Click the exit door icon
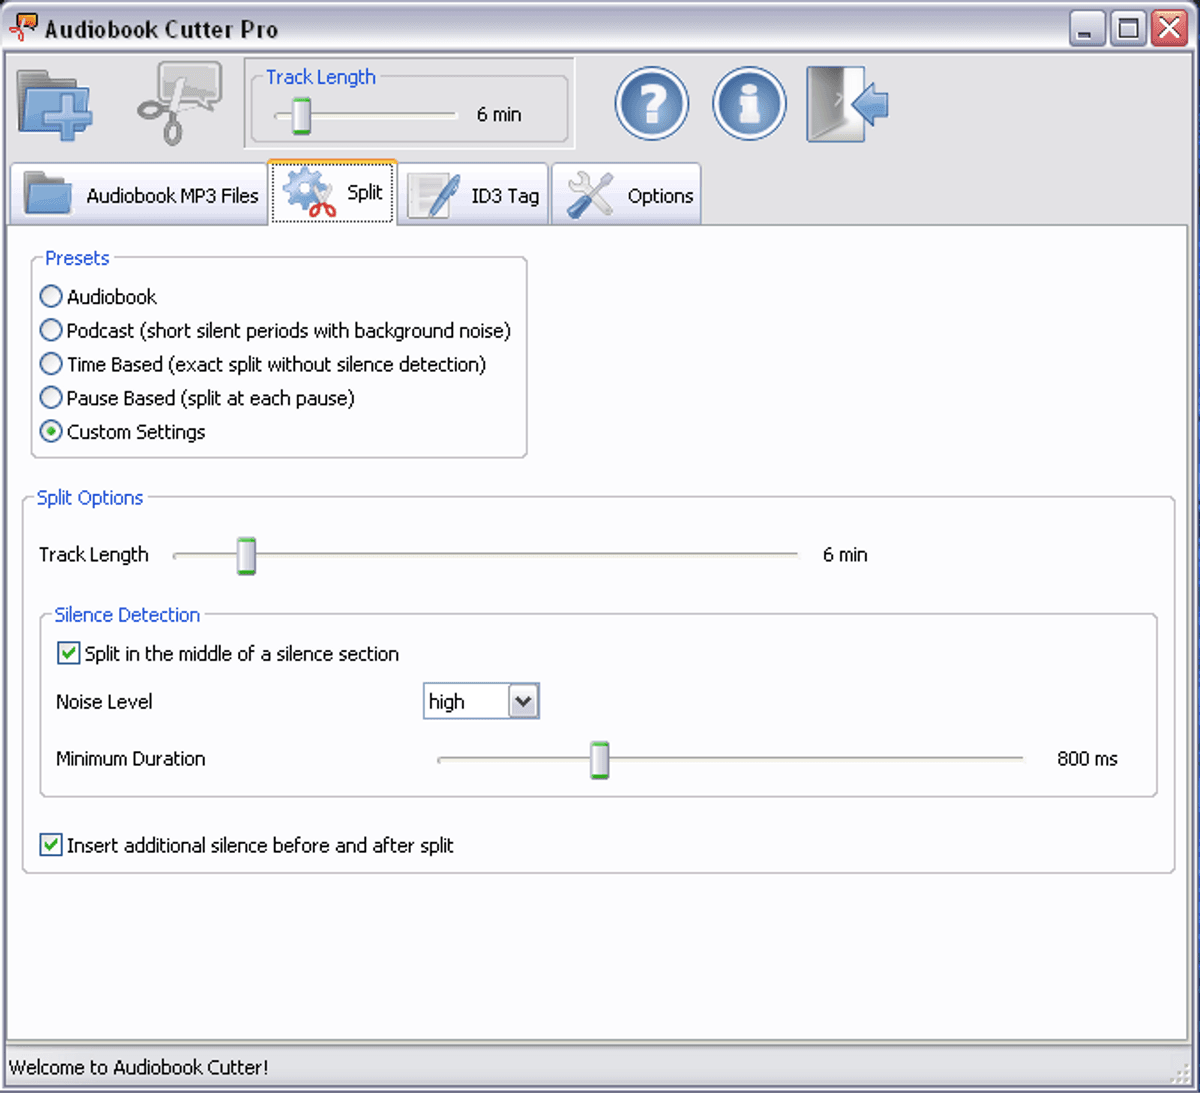The height and width of the screenshot is (1093, 1200). 848,104
